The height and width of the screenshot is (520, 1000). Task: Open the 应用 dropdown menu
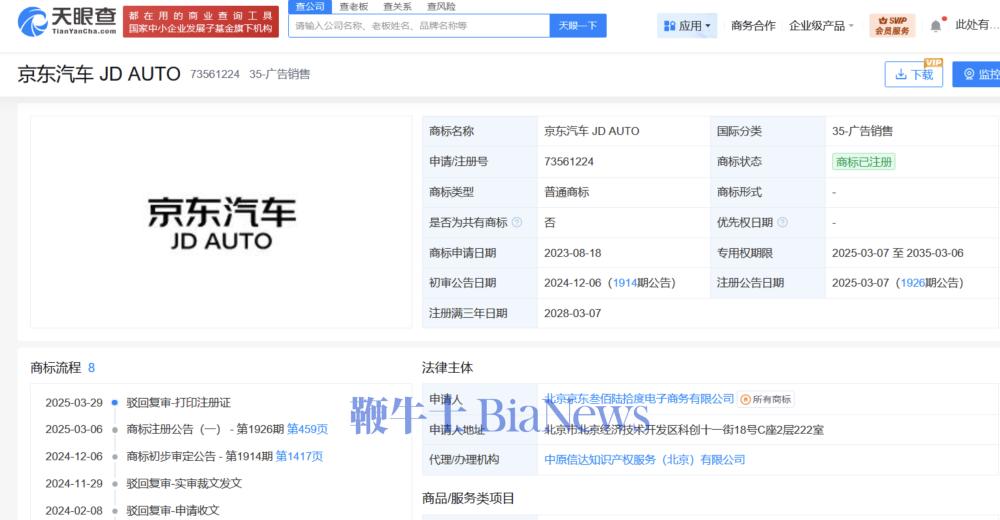[686, 25]
